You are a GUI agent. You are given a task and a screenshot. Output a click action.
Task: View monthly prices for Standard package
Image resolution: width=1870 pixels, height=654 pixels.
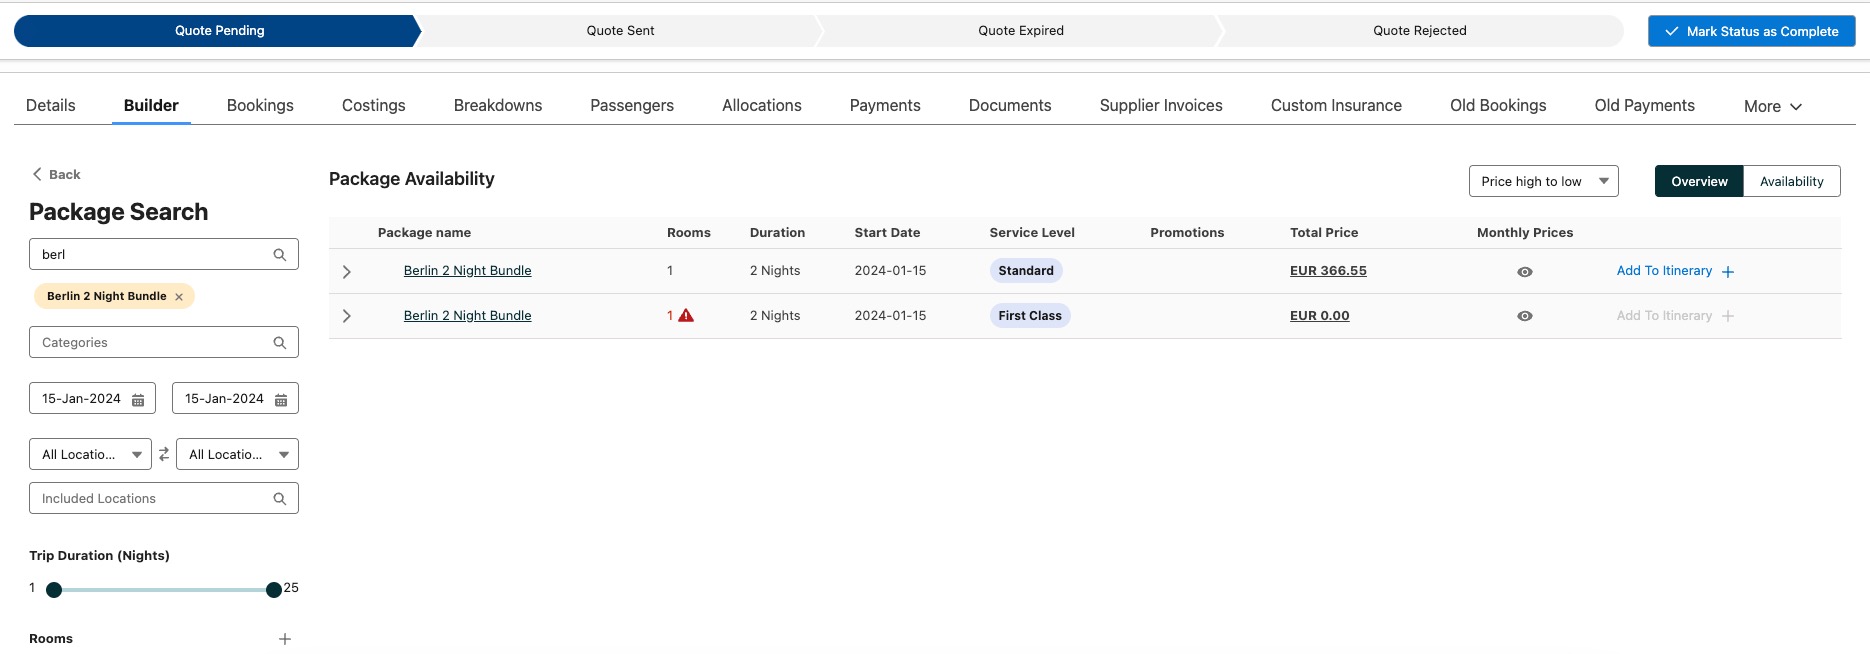pyautogui.click(x=1524, y=272)
